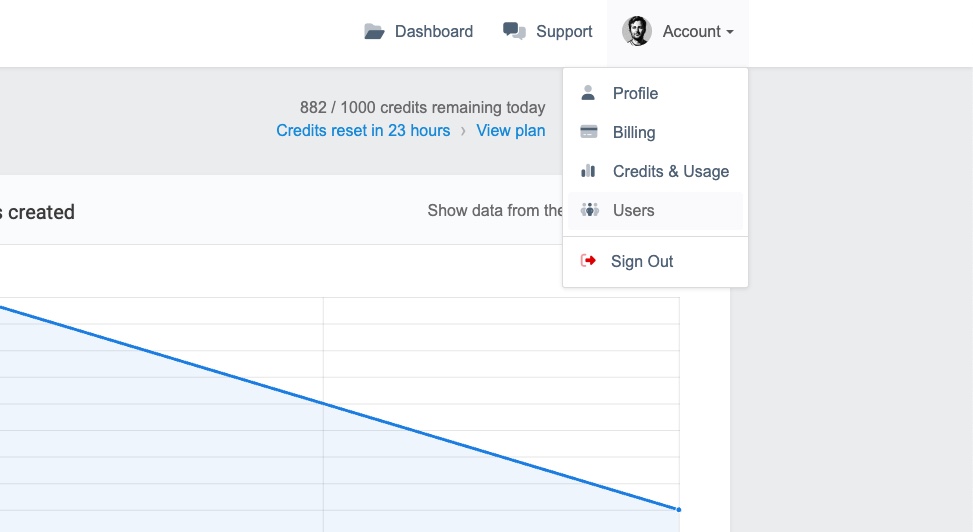This screenshot has height=532, width=973.
Task: Click the Credits & Usage bar chart icon
Action: click(588, 171)
